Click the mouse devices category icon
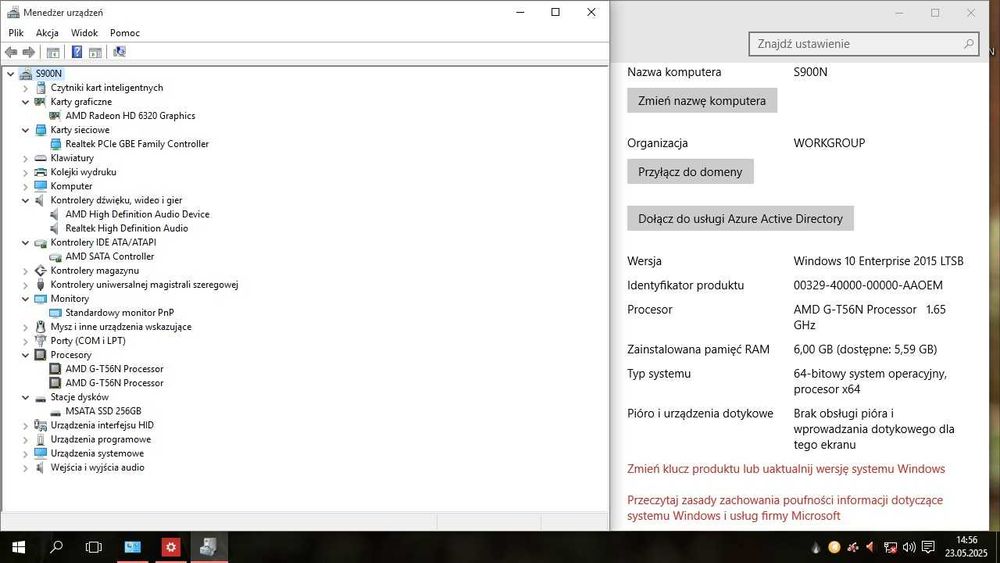Image resolution: width=1000 pixels, height=563 pixels. (x=41, y=326)
